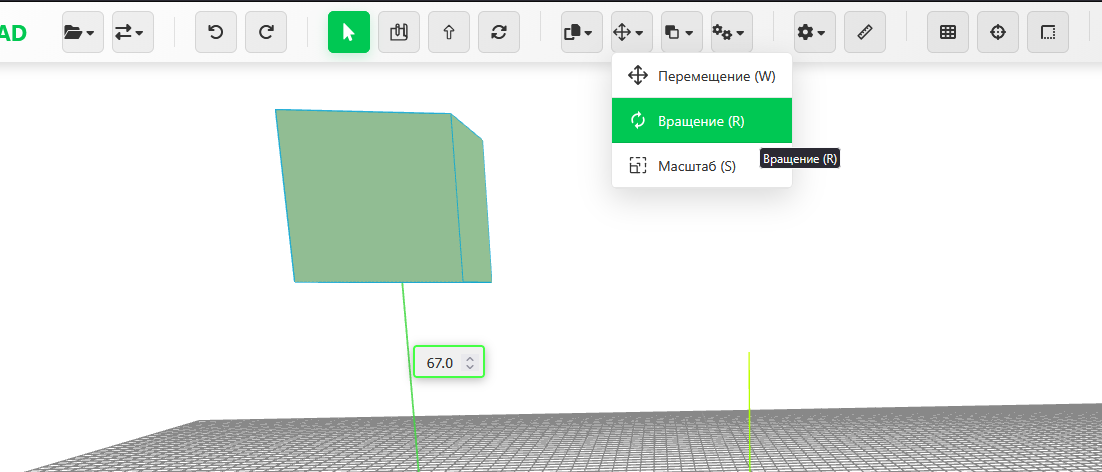This screenshot has height=472, width=1102.
Task: Open the folder file dropdown menu
Action: click(83, 32)
